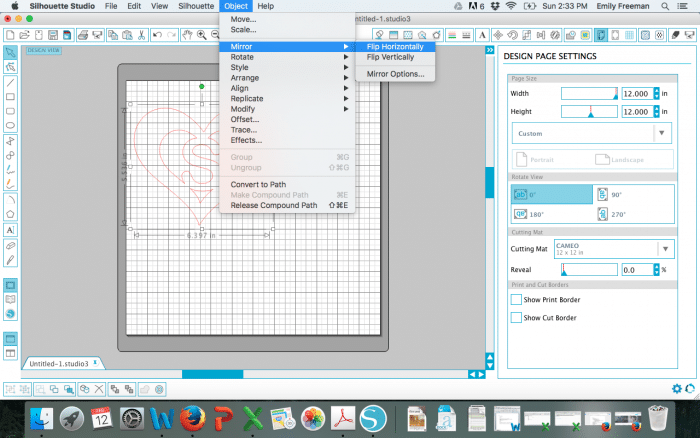Open file with folder toolbar icon
Viewport: 700px width, 438px height.
click(x=24, y=35)
